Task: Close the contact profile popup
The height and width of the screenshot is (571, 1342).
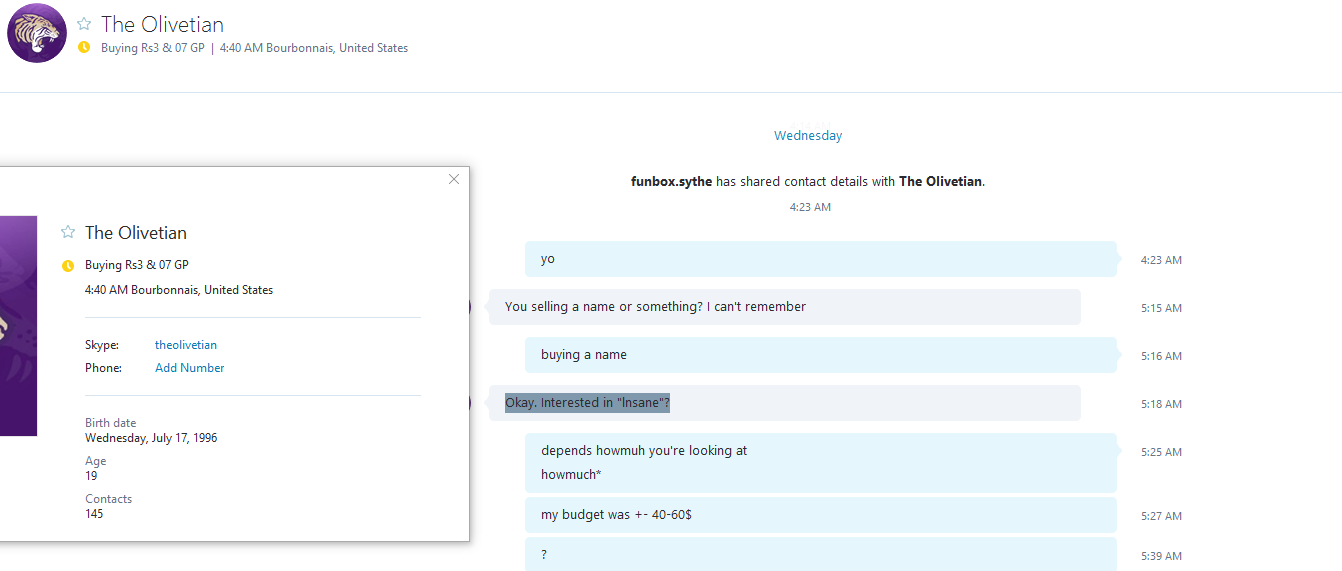Action: (454, 179)
